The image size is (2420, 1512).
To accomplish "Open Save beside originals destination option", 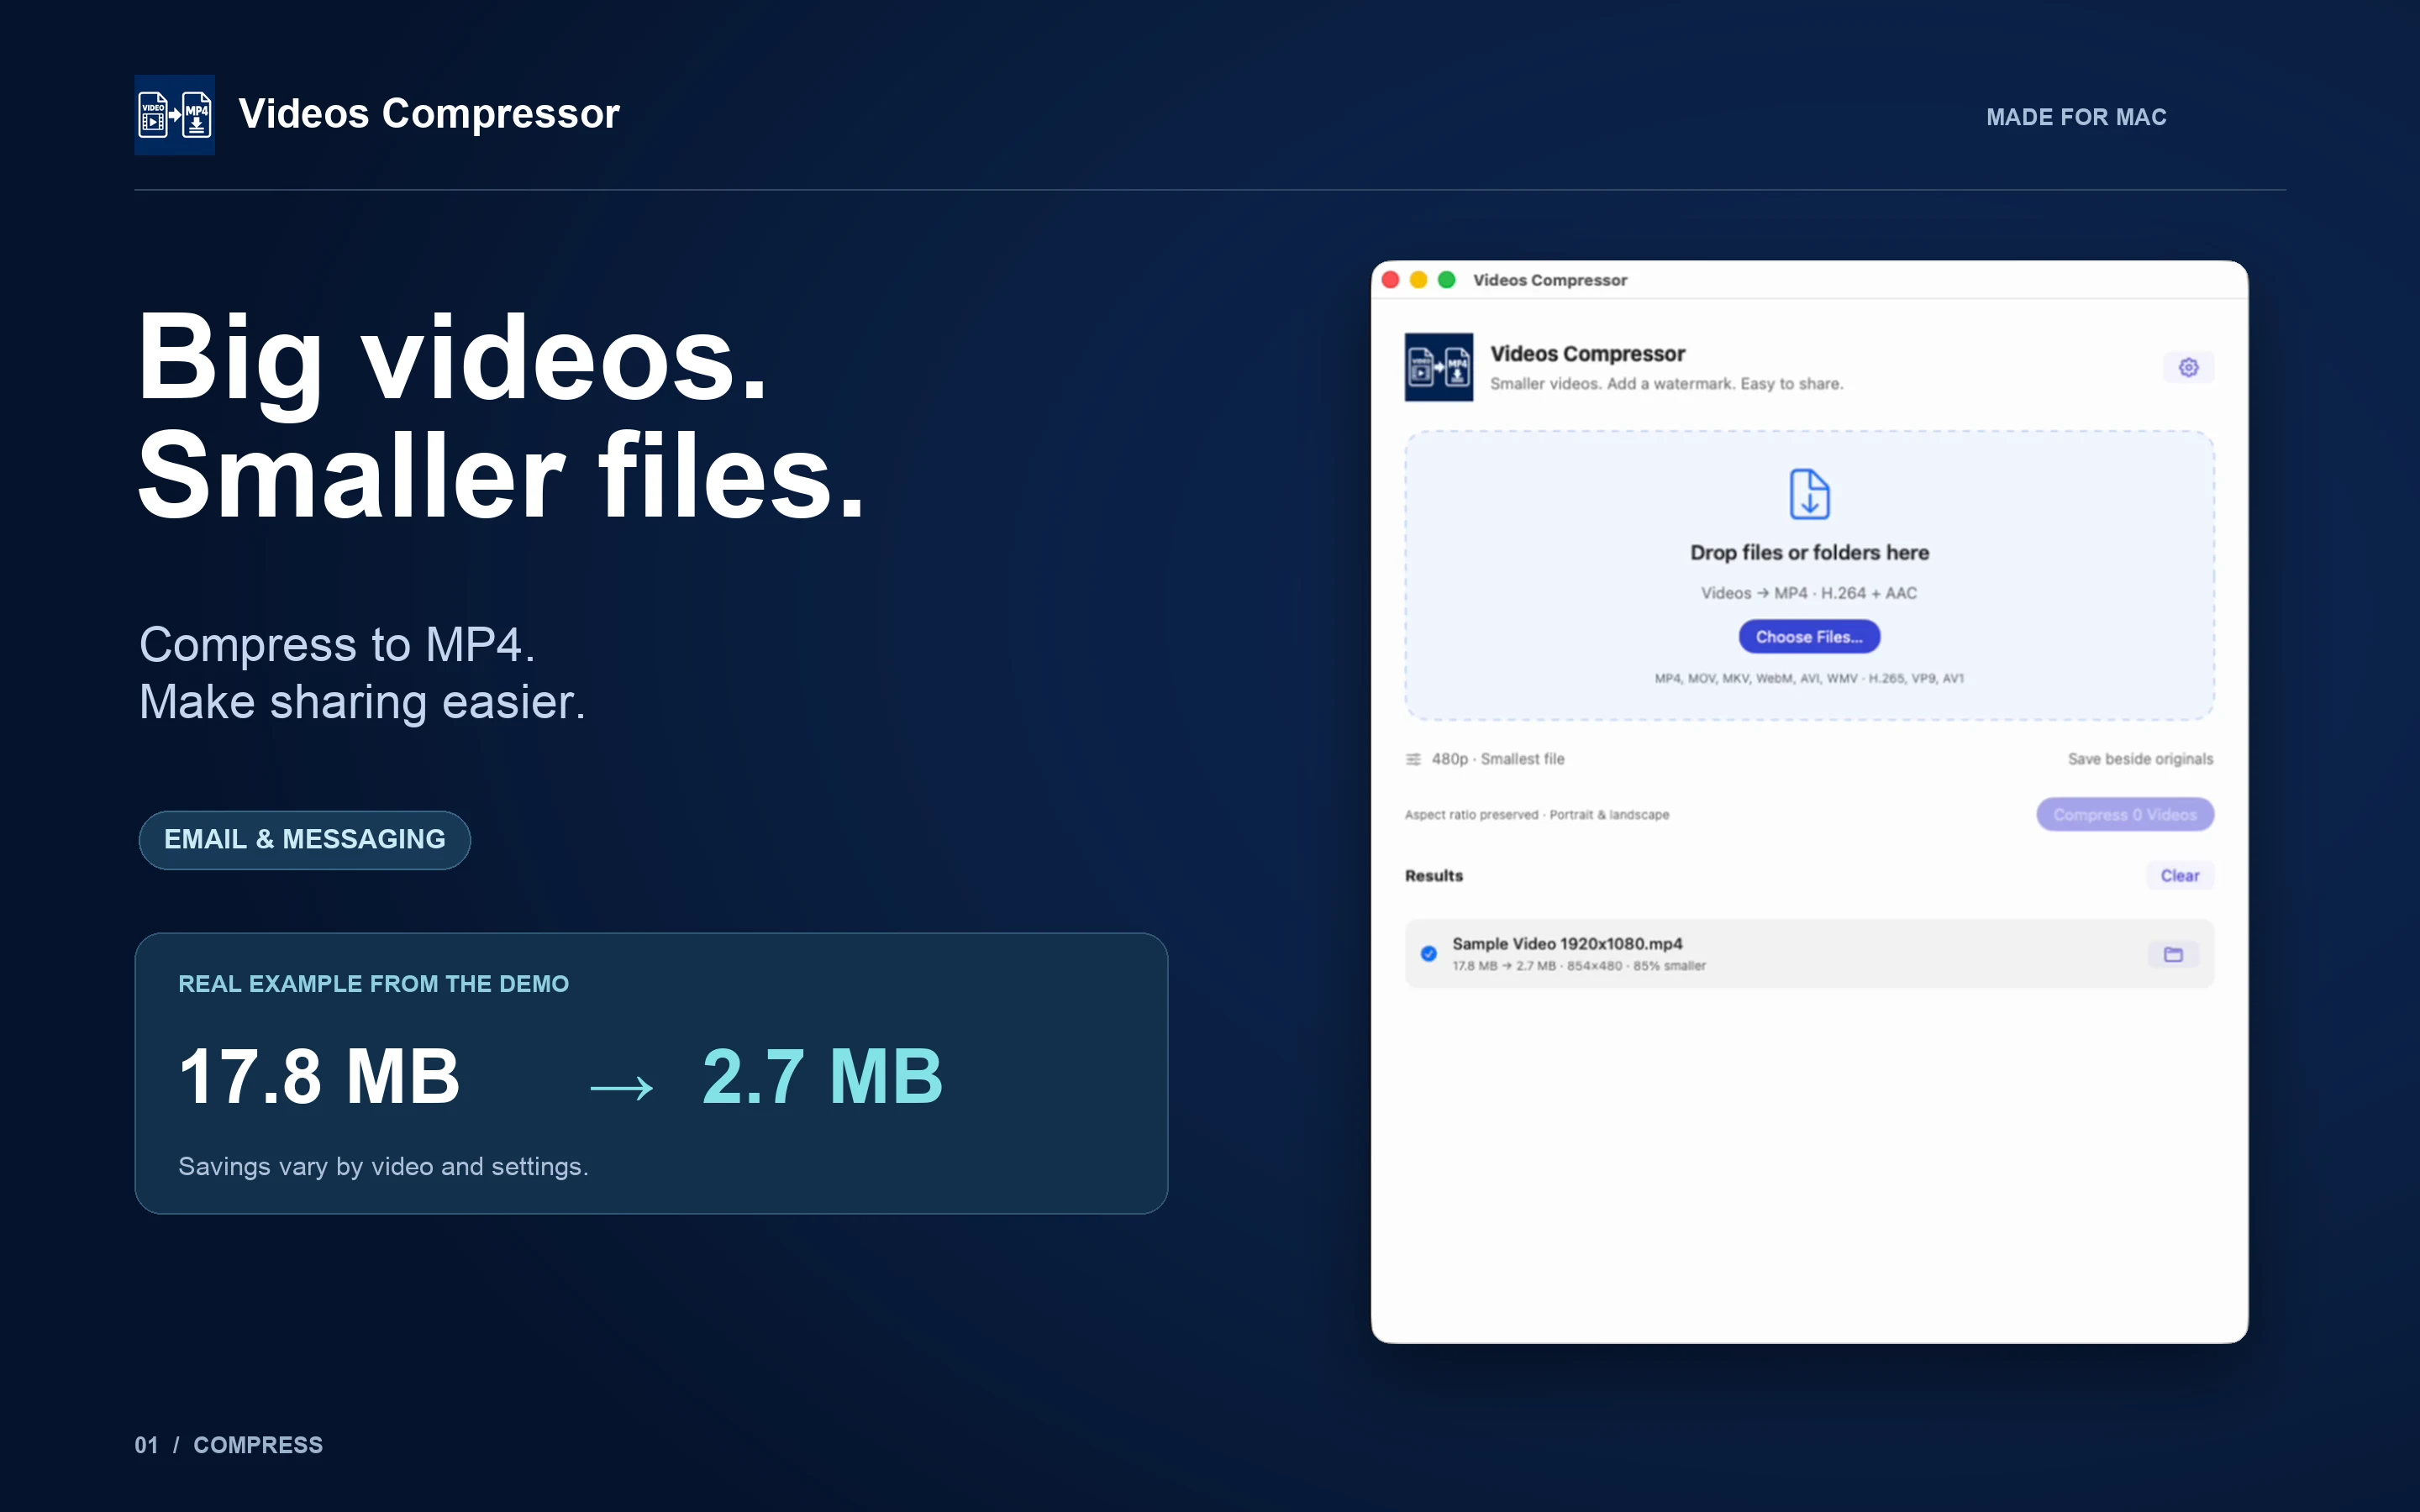I will pyautogui.click(x=2140, y=759).
